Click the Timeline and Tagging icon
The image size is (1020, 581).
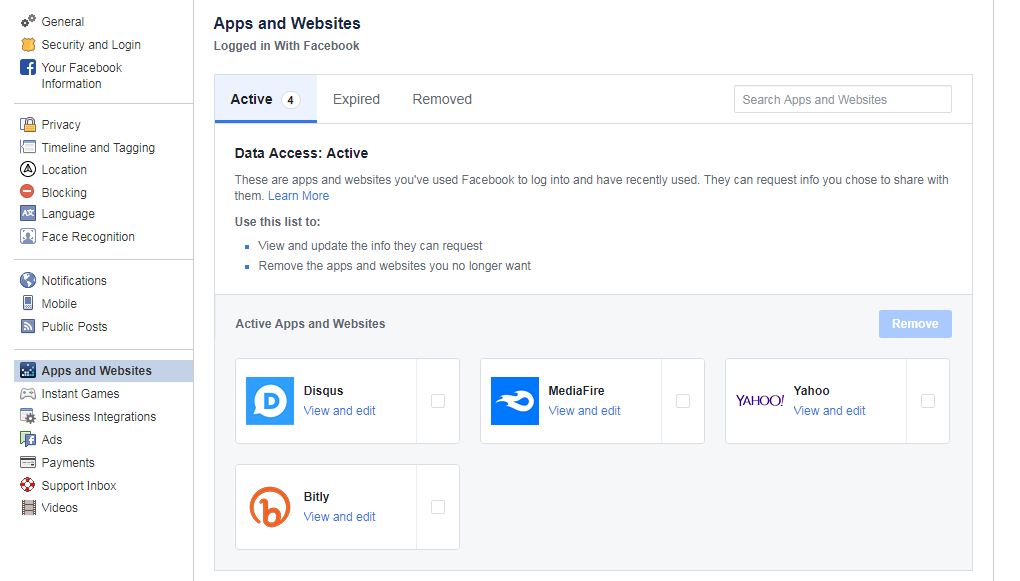pos(28,147)
